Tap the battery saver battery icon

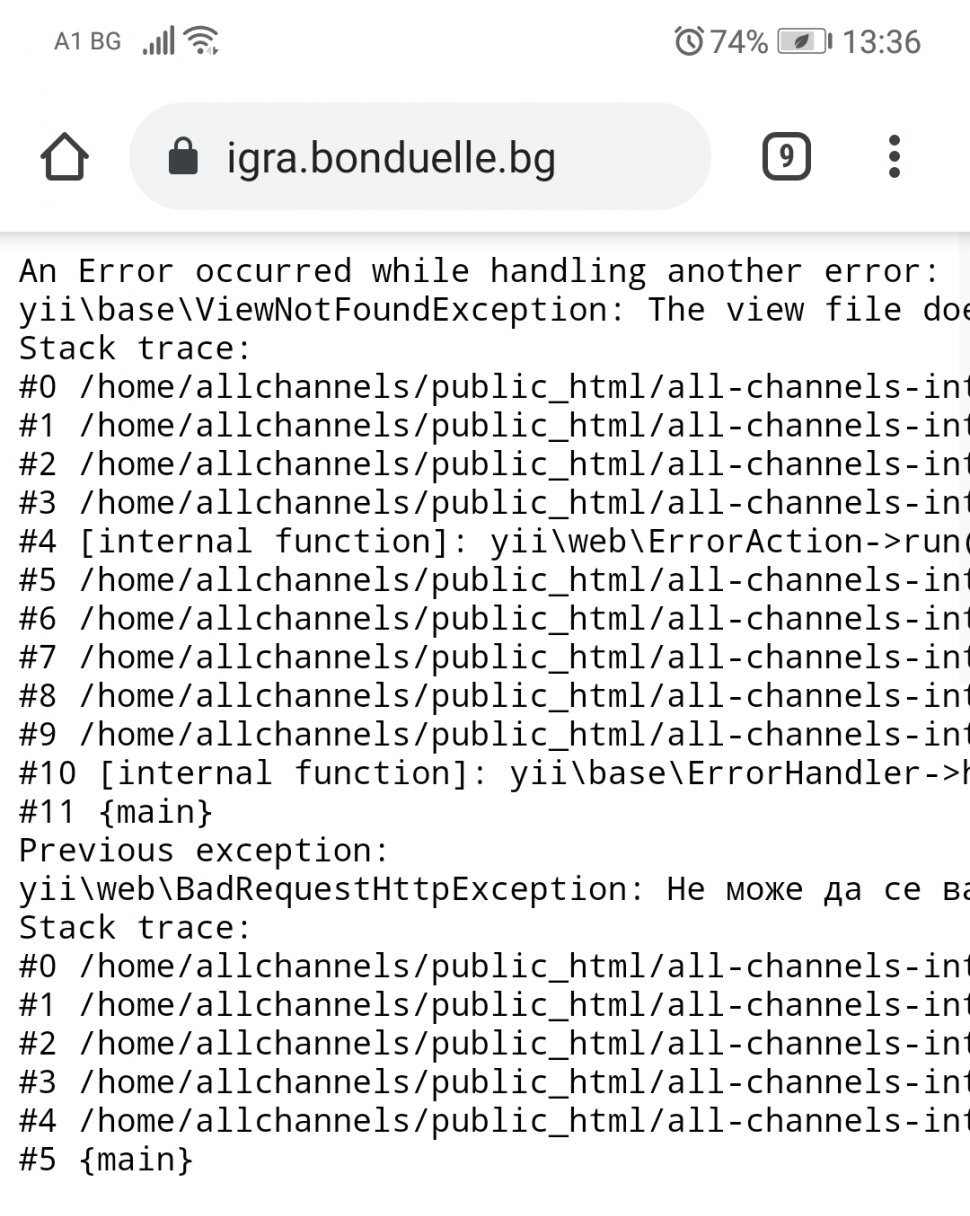pos(804,41)
